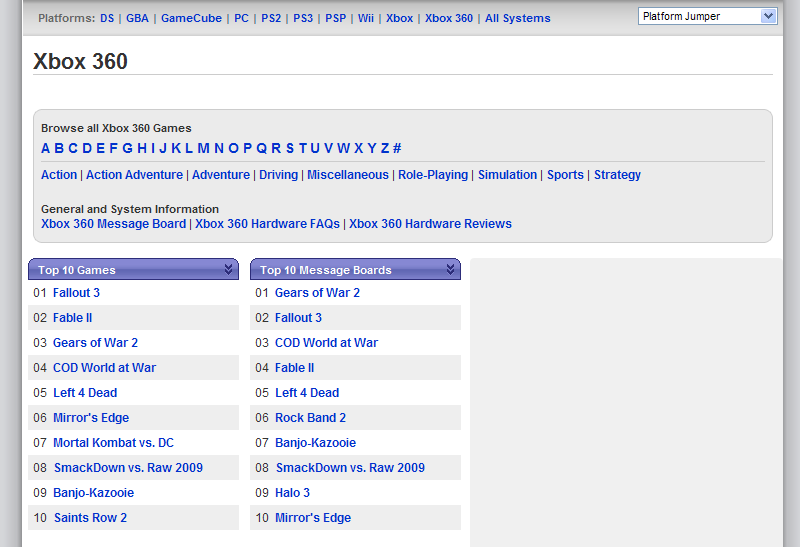Open SmackDown vs. Raw 2009 message board
Image resolution: width=800 pixels, height=547 pixels.
point(351,468)
